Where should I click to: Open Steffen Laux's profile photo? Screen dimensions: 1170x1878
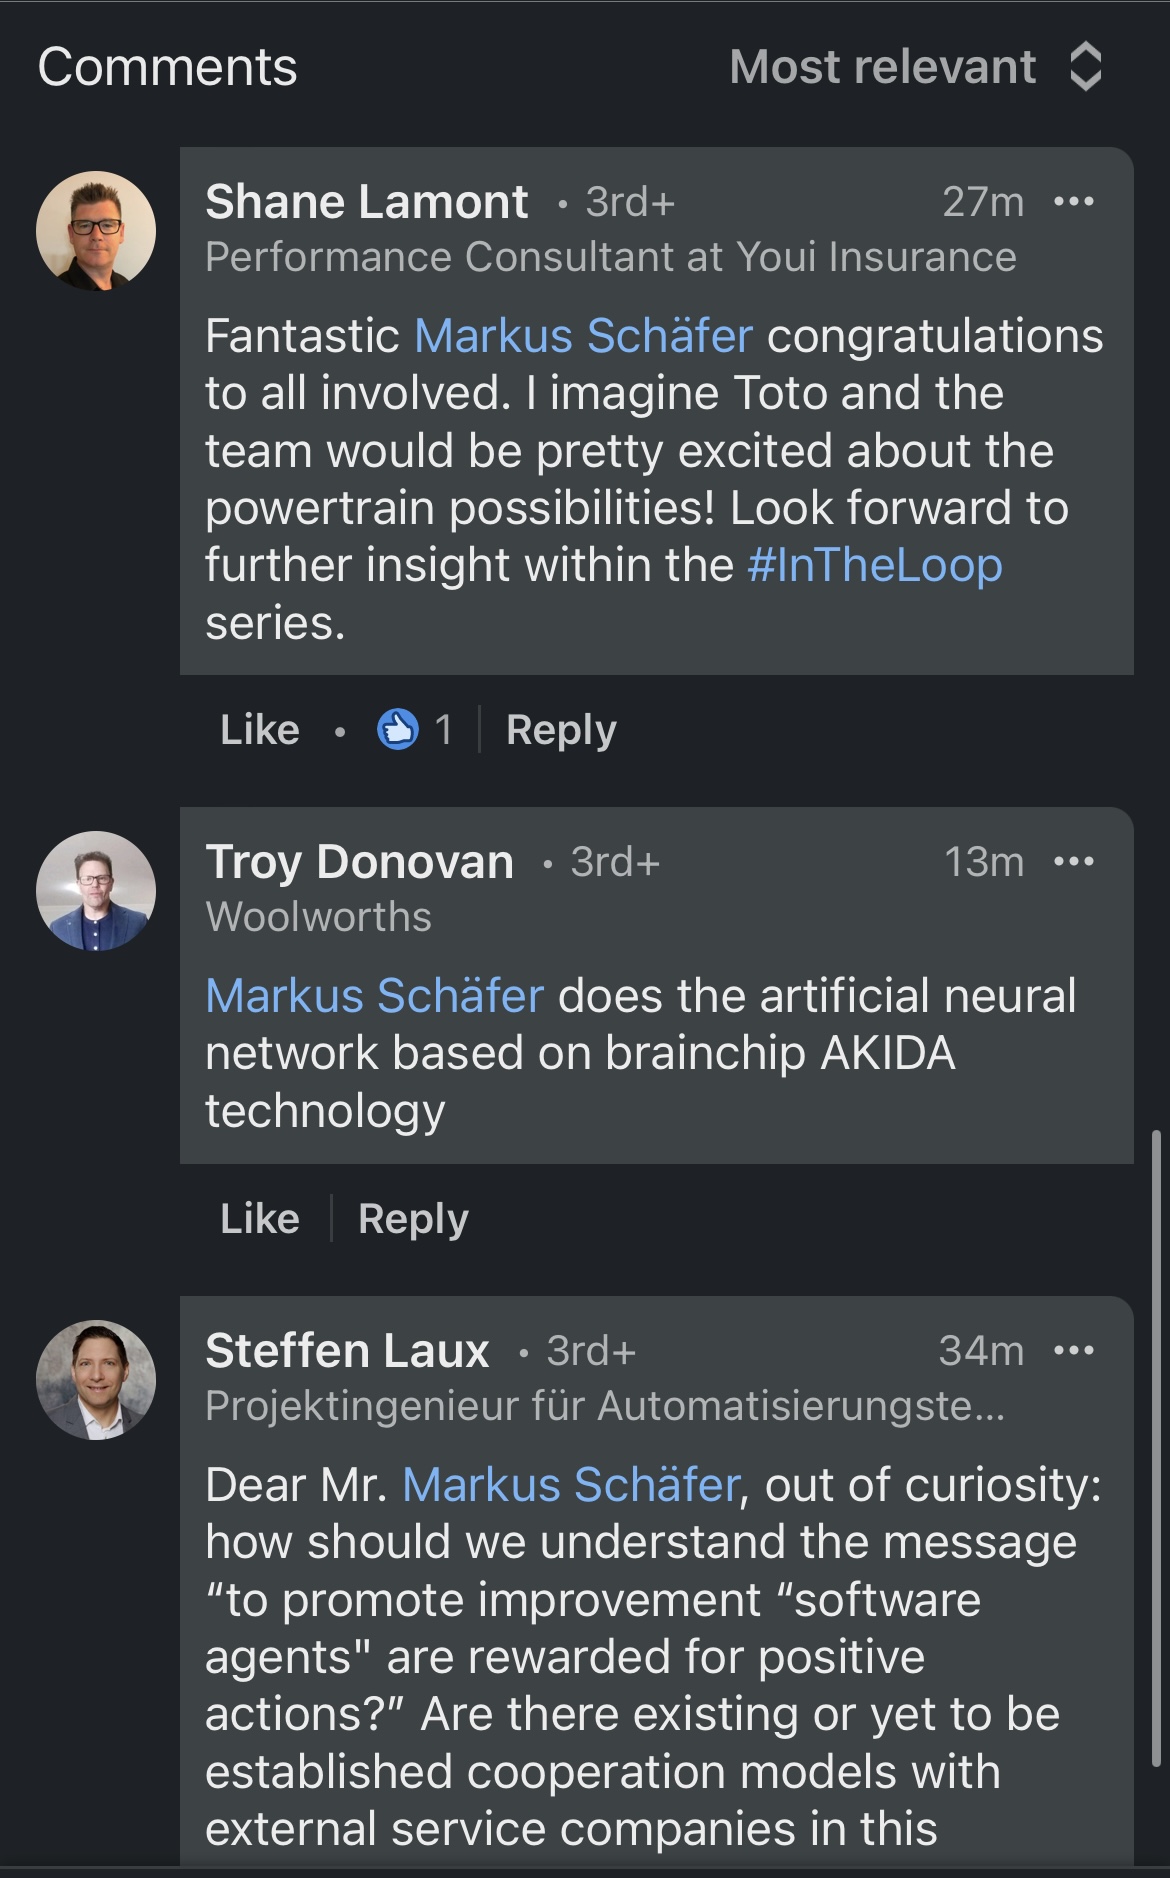96,1380
